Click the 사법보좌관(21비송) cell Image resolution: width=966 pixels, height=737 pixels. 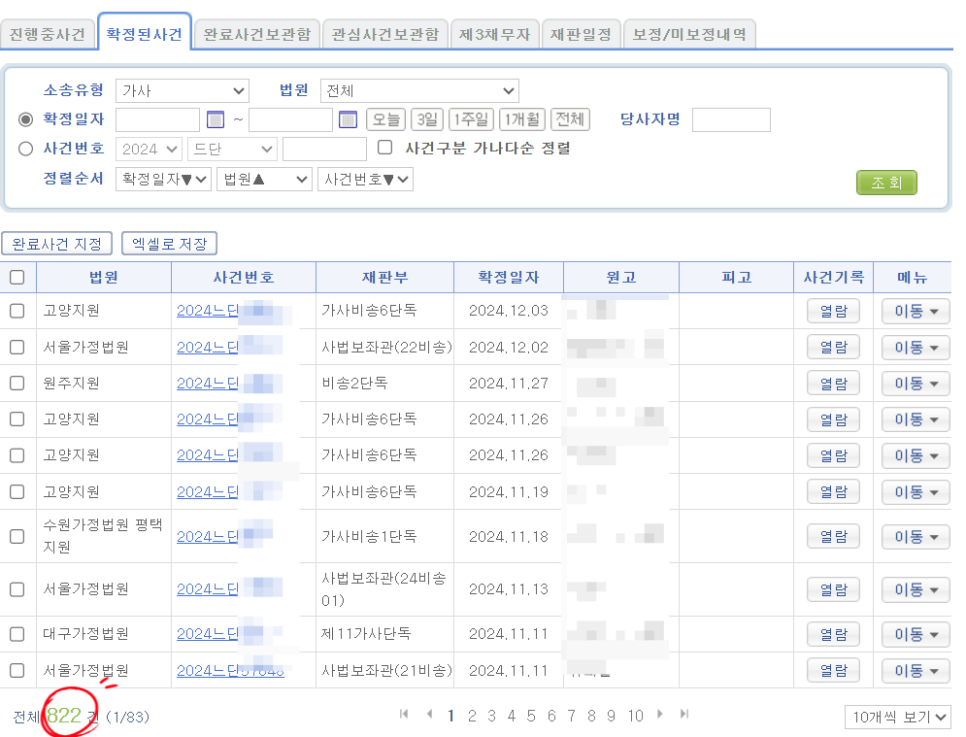[x=387, y=670]
